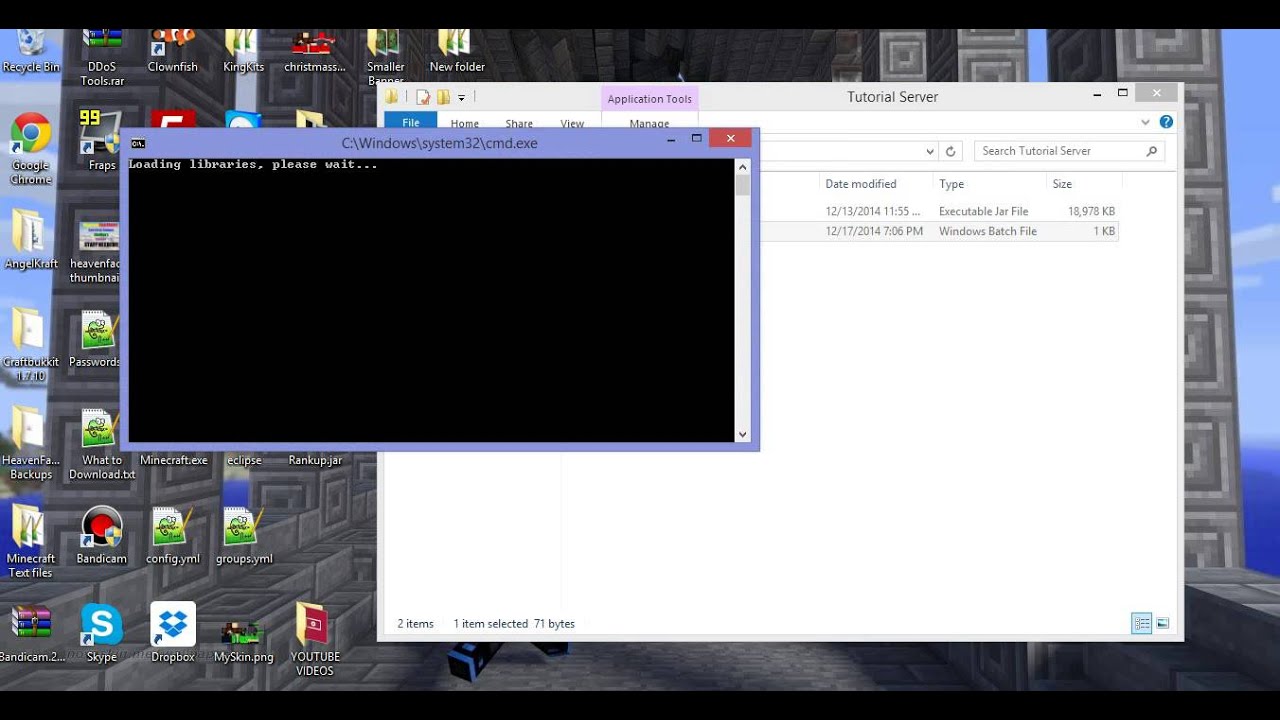Open the KingKits folder icon

tap(243, 51)
